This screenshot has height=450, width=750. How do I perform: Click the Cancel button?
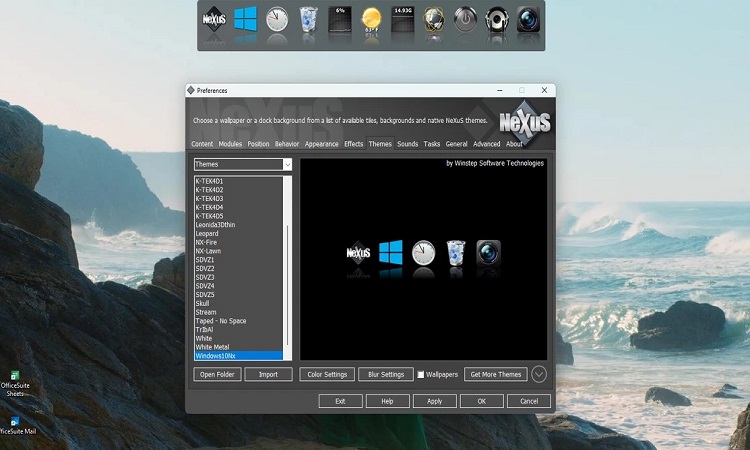(529, 401)
